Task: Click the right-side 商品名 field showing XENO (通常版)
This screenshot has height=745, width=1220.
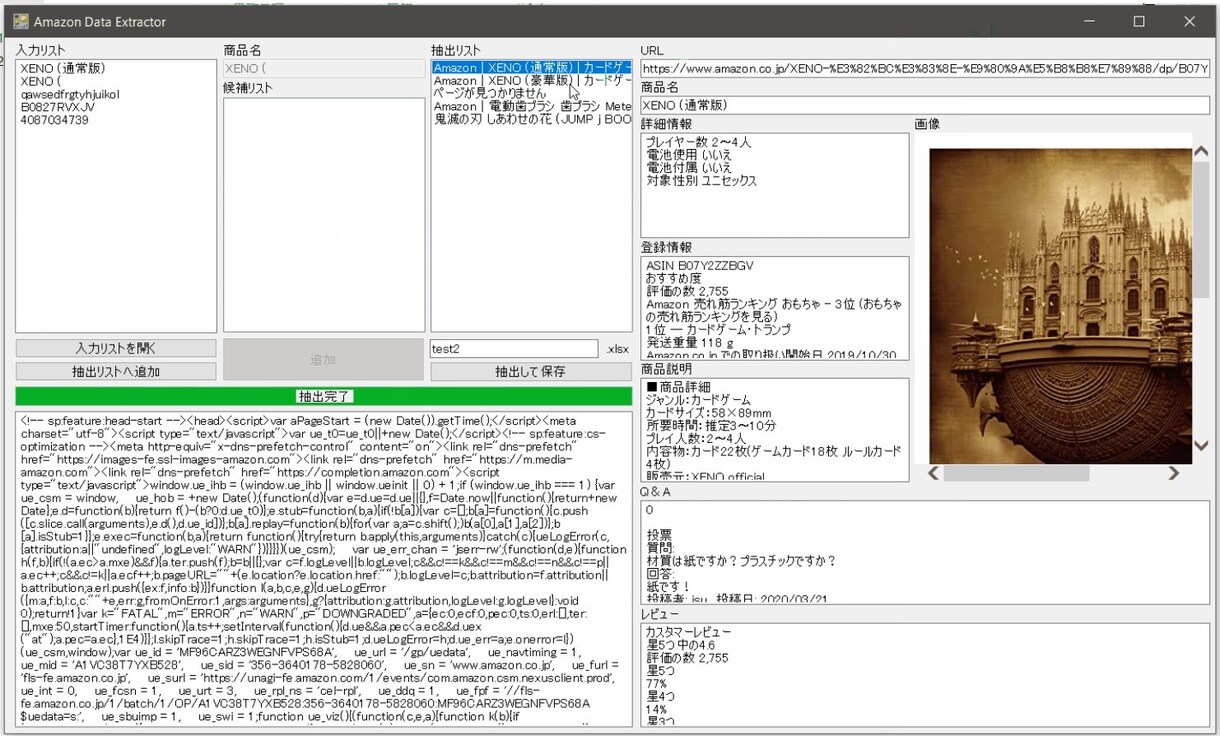Action: click(x=925, y=105)
